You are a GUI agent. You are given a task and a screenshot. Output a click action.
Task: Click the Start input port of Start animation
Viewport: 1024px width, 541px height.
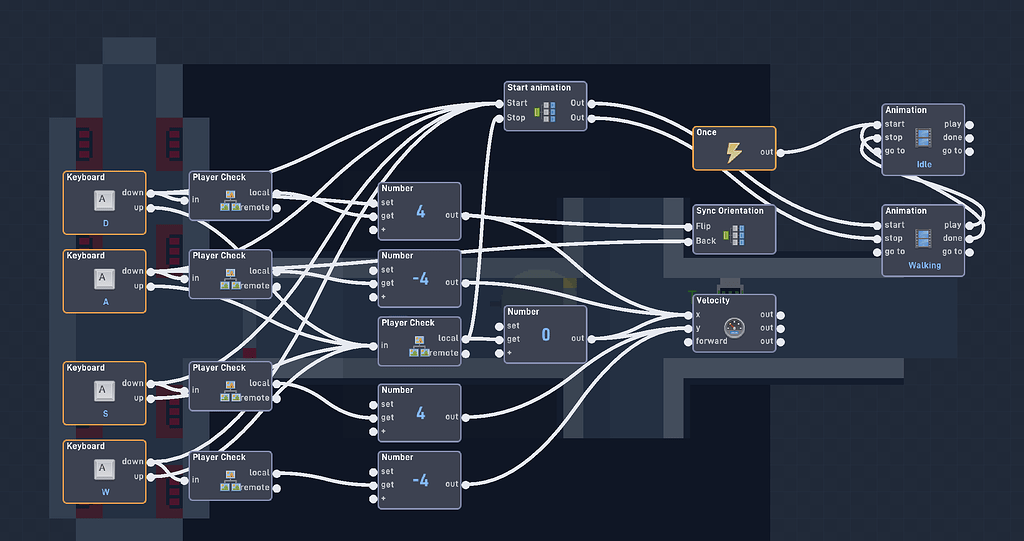tap(500, 103)
